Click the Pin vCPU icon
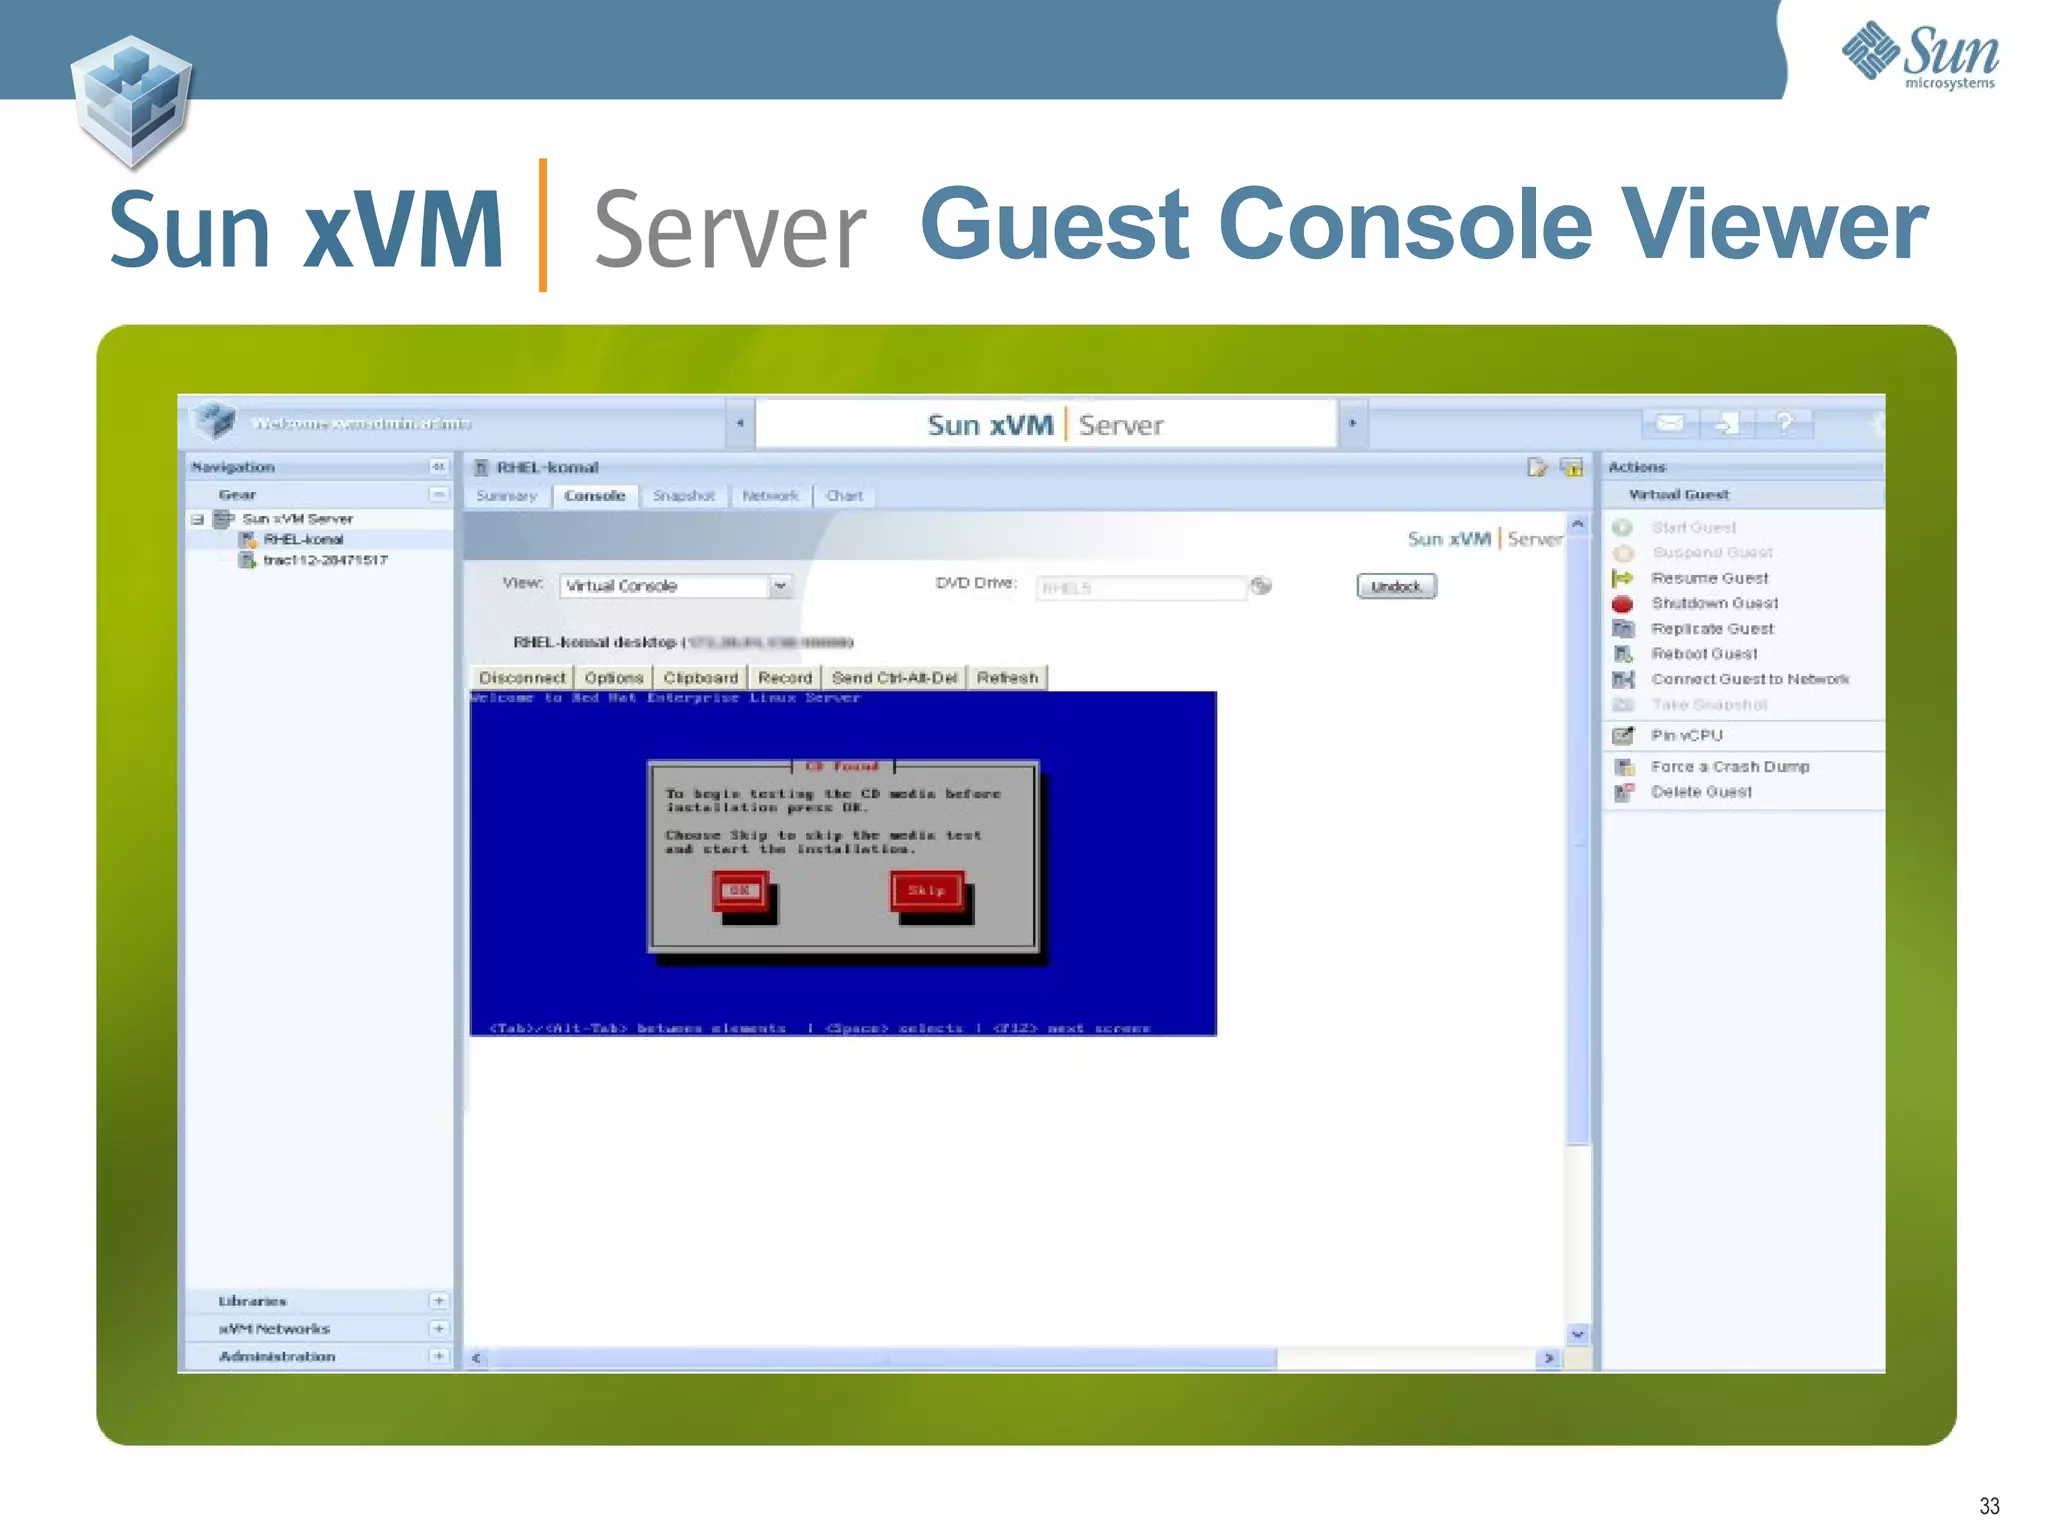The height and width of the screenshot is (1536, 2048). coord(1623,736)
